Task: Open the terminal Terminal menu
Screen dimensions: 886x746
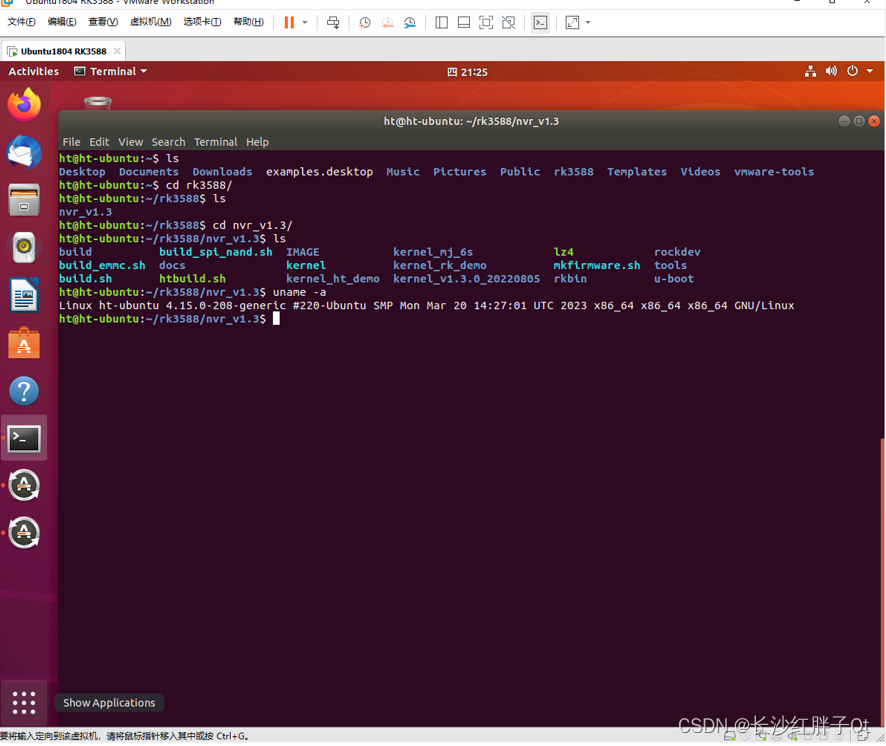Action: click(216, 142)
